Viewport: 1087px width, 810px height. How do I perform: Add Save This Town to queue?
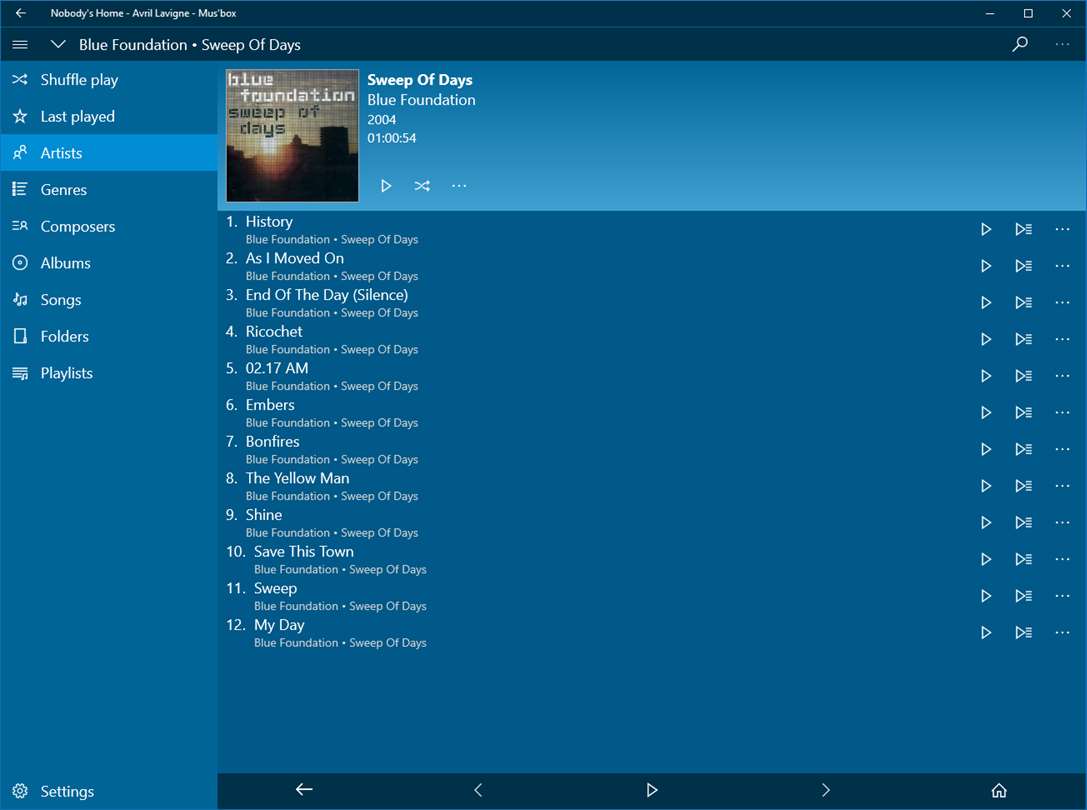coord(1023,560)
